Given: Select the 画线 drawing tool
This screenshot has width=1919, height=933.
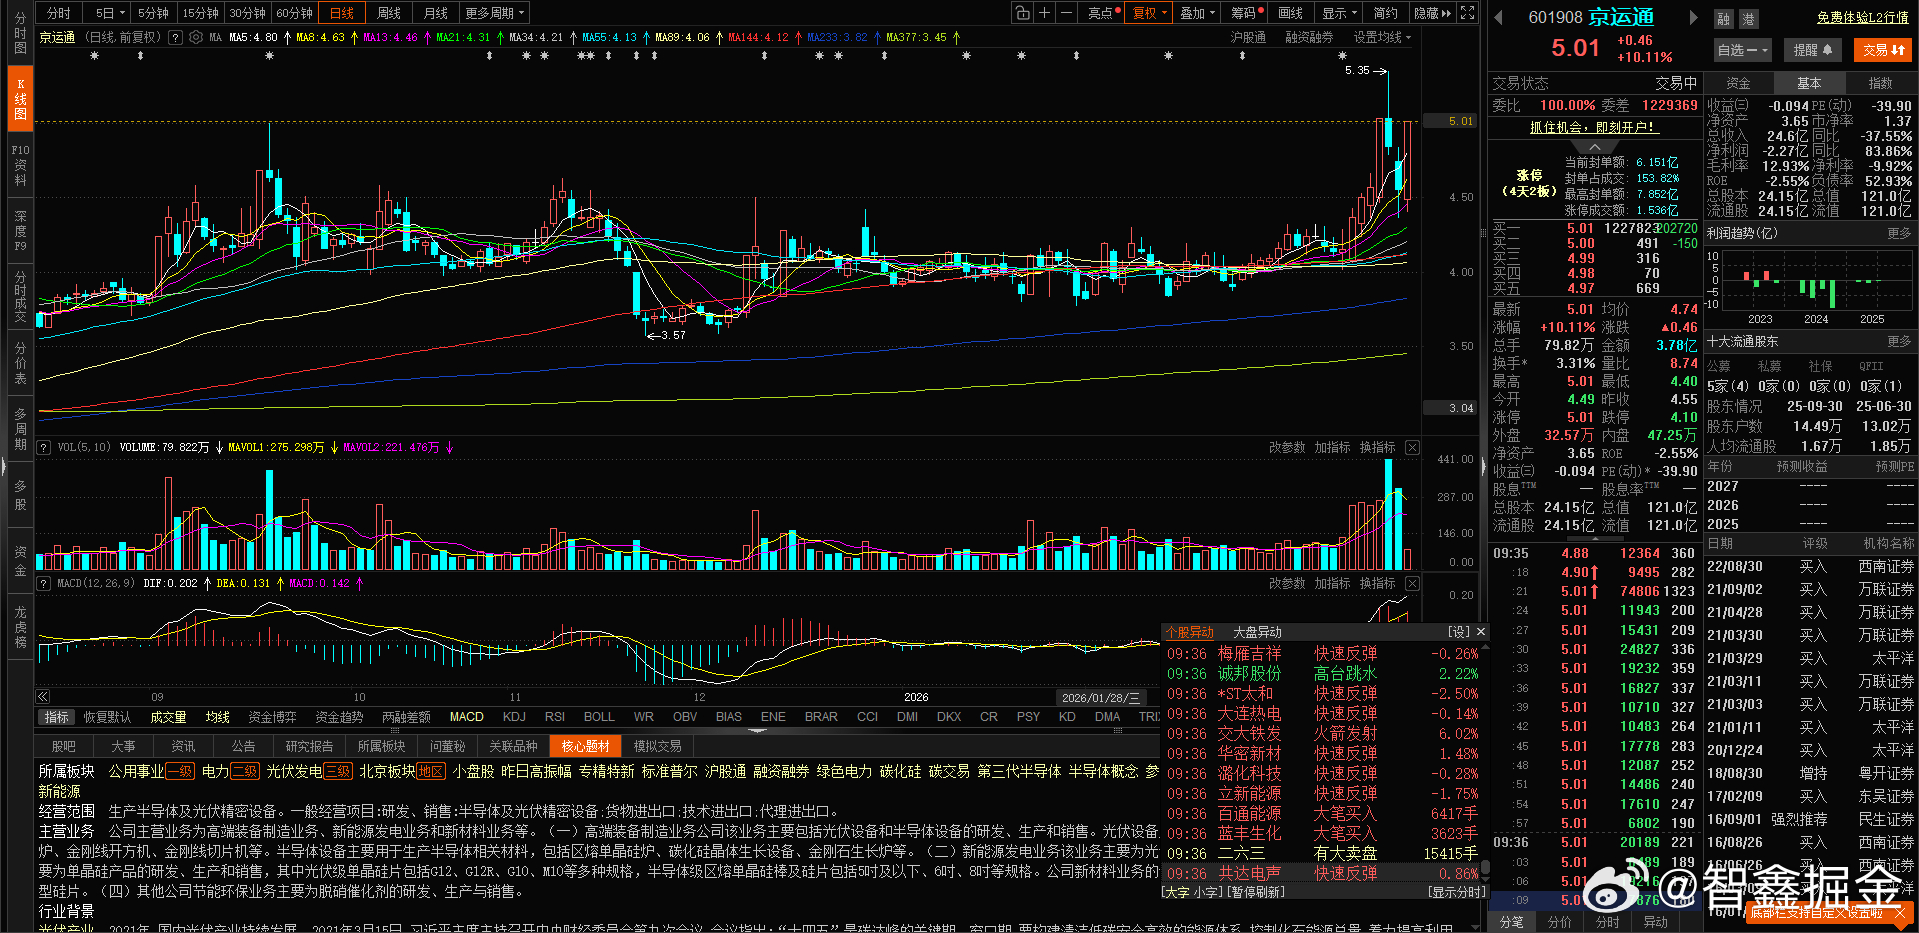Looking at the screenshot, I should click(x=1289, y=12).
